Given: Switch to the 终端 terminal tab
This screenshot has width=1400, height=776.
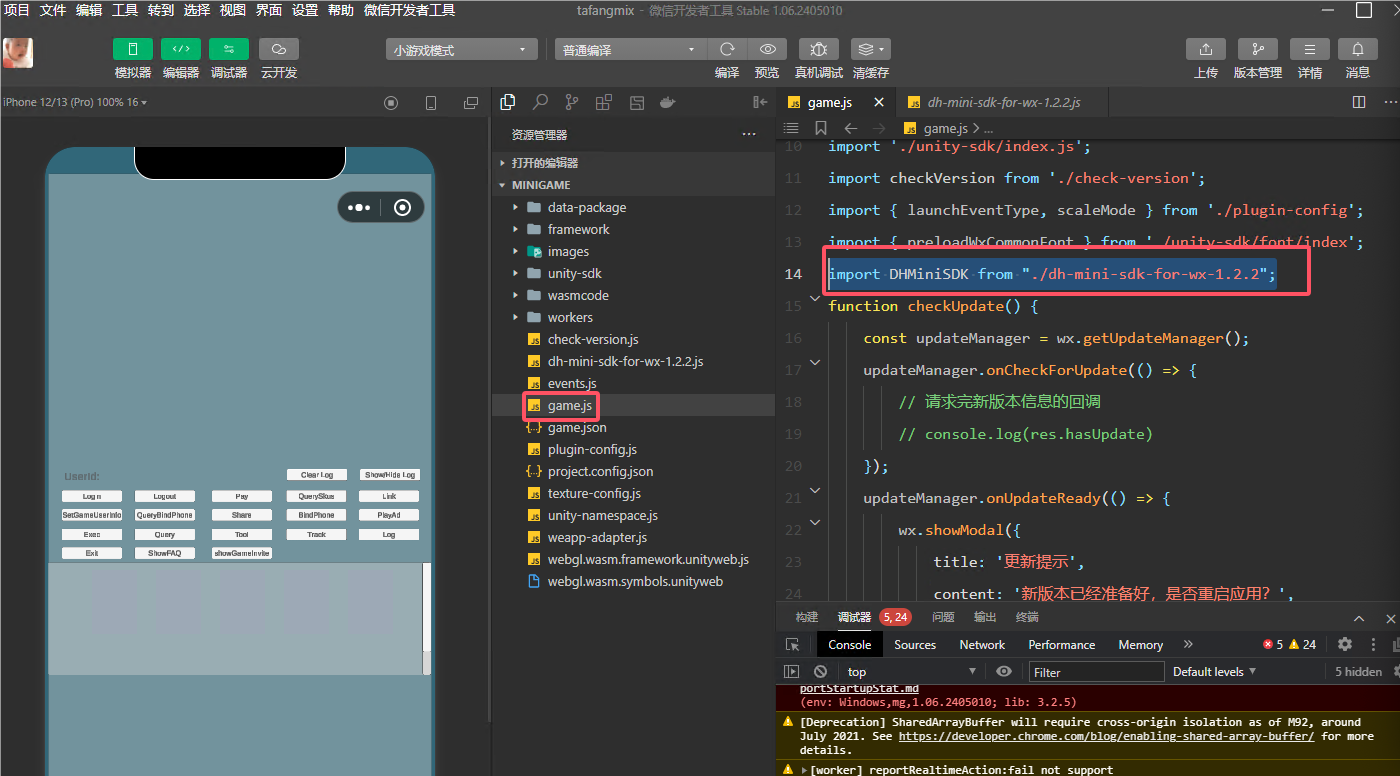Looking at the screenshot, I should tap(1027, 617).
